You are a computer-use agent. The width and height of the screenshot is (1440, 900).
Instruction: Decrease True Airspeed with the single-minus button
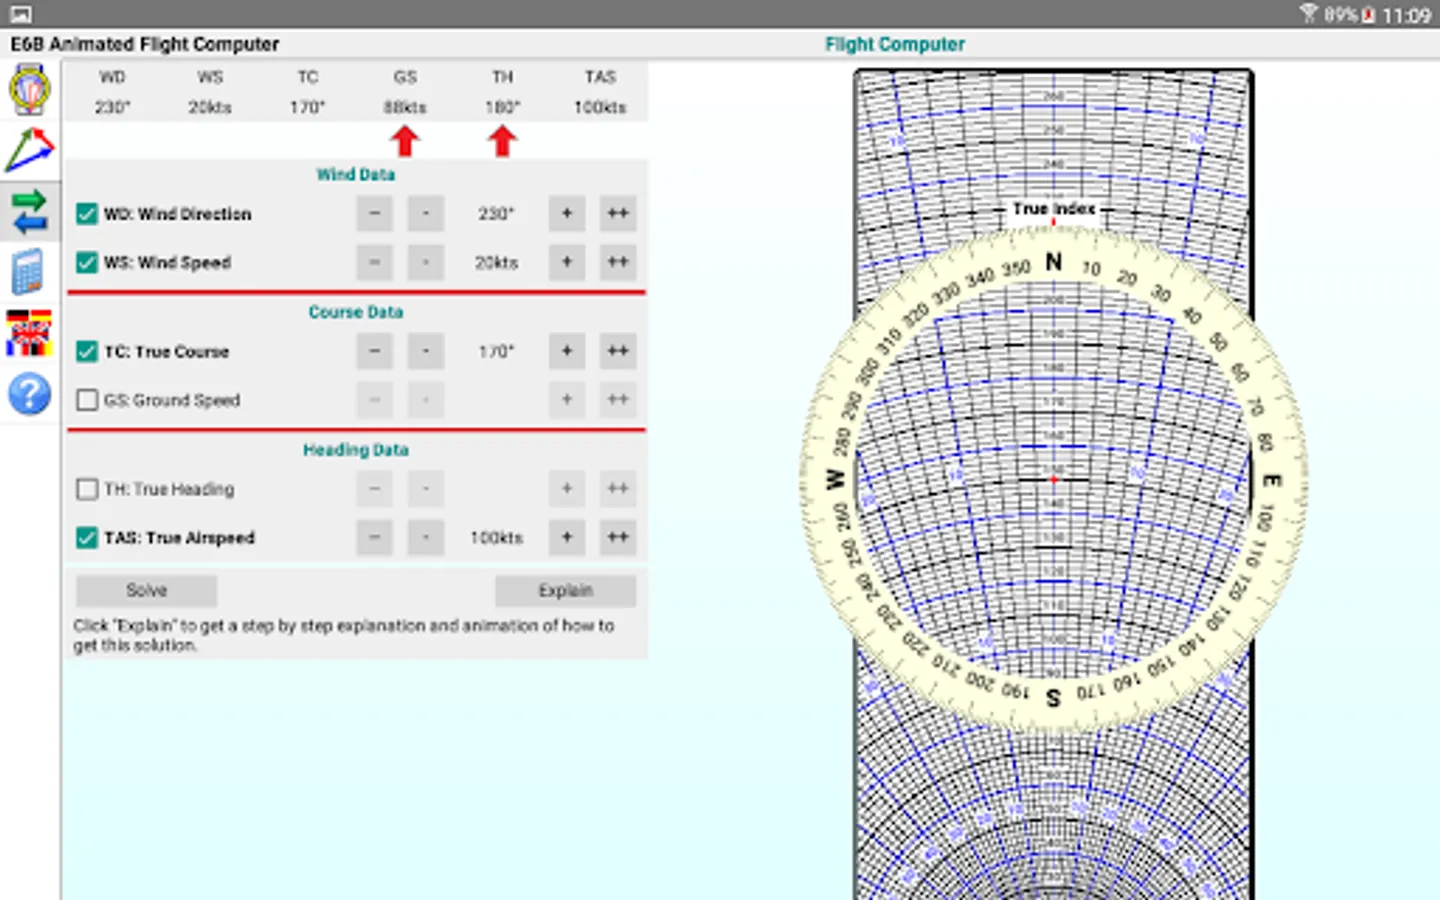point(426,537)
